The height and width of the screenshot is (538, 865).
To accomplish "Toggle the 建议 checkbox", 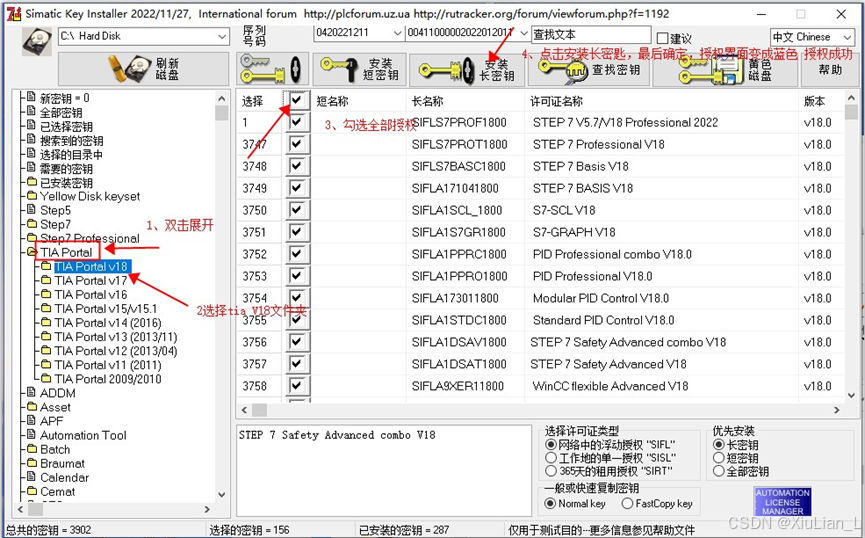I will [x=663, y=38].
